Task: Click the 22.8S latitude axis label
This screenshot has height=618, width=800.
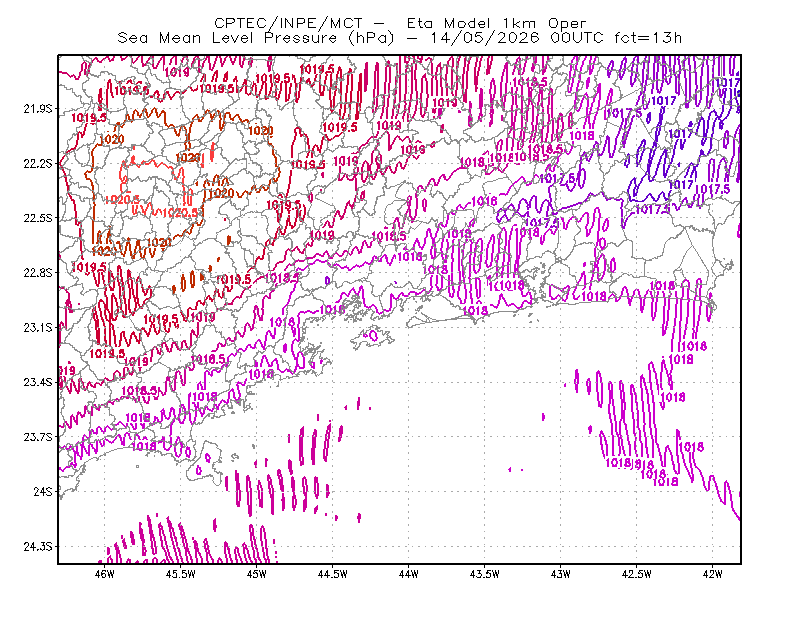Action: (38, 273)
